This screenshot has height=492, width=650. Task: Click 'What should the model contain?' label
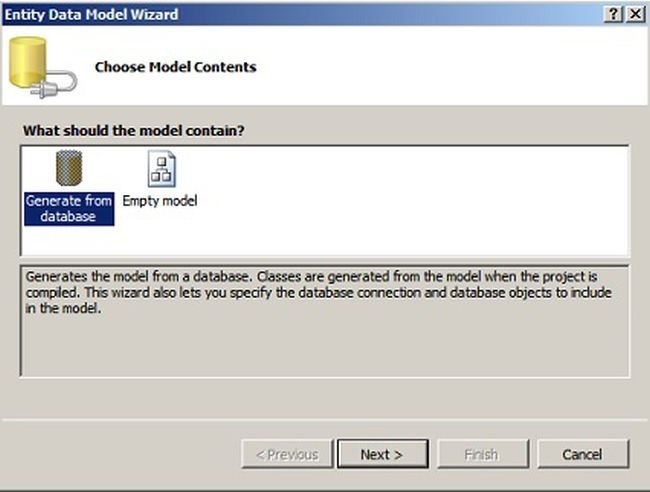pos(135,131)
